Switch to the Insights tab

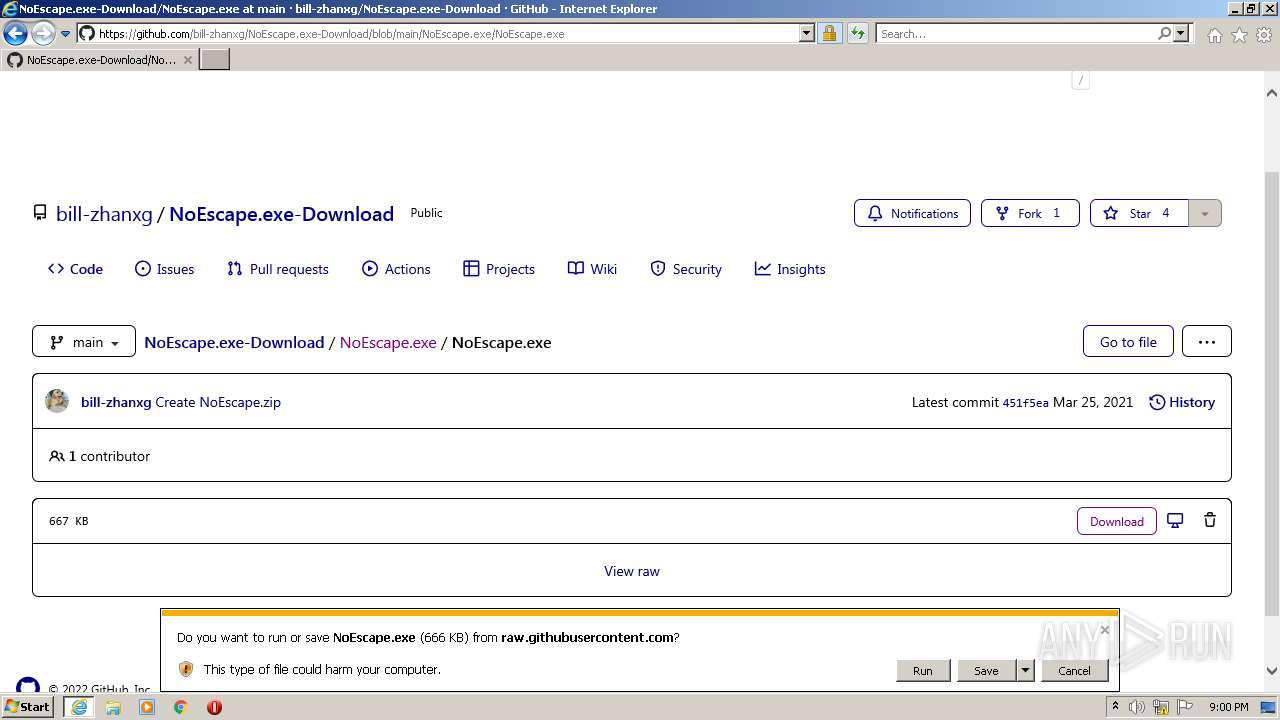790,269
